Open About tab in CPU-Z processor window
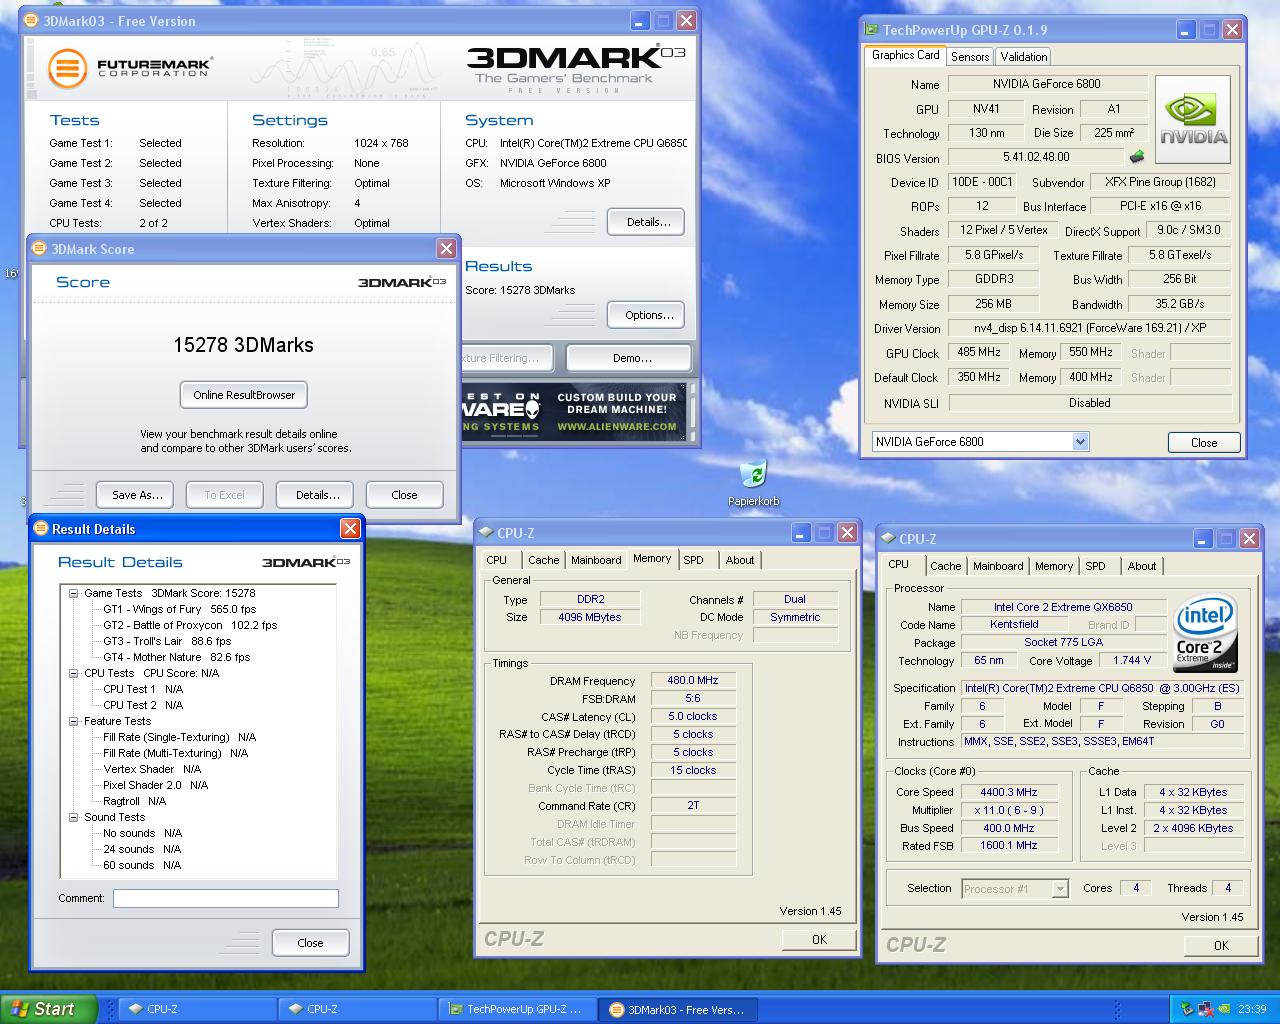The image size is (1280, 1024). point(1142,566)
